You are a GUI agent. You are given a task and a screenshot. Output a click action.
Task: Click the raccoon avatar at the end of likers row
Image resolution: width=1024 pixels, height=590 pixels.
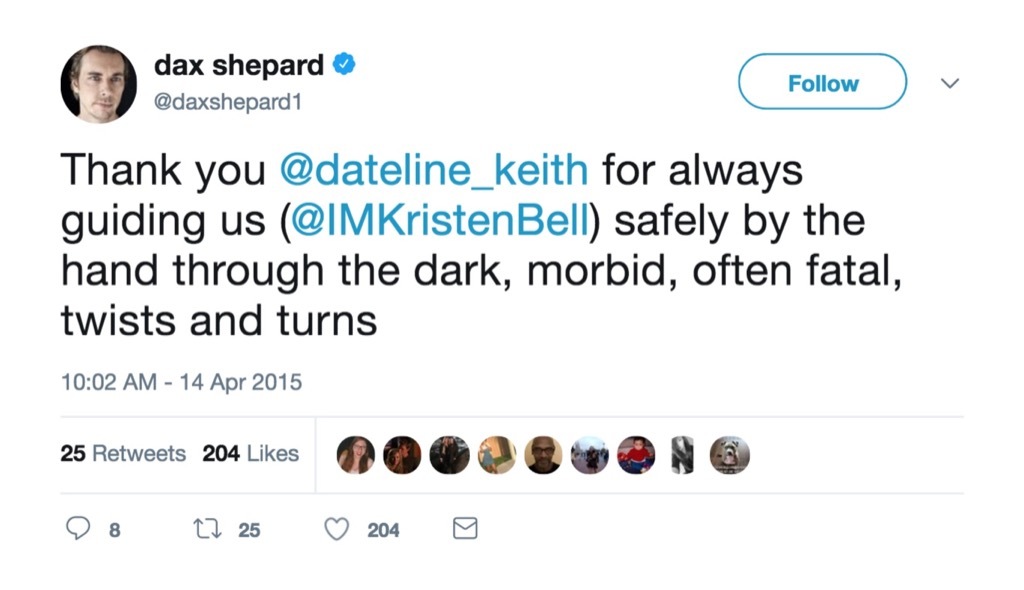(729, 455)
